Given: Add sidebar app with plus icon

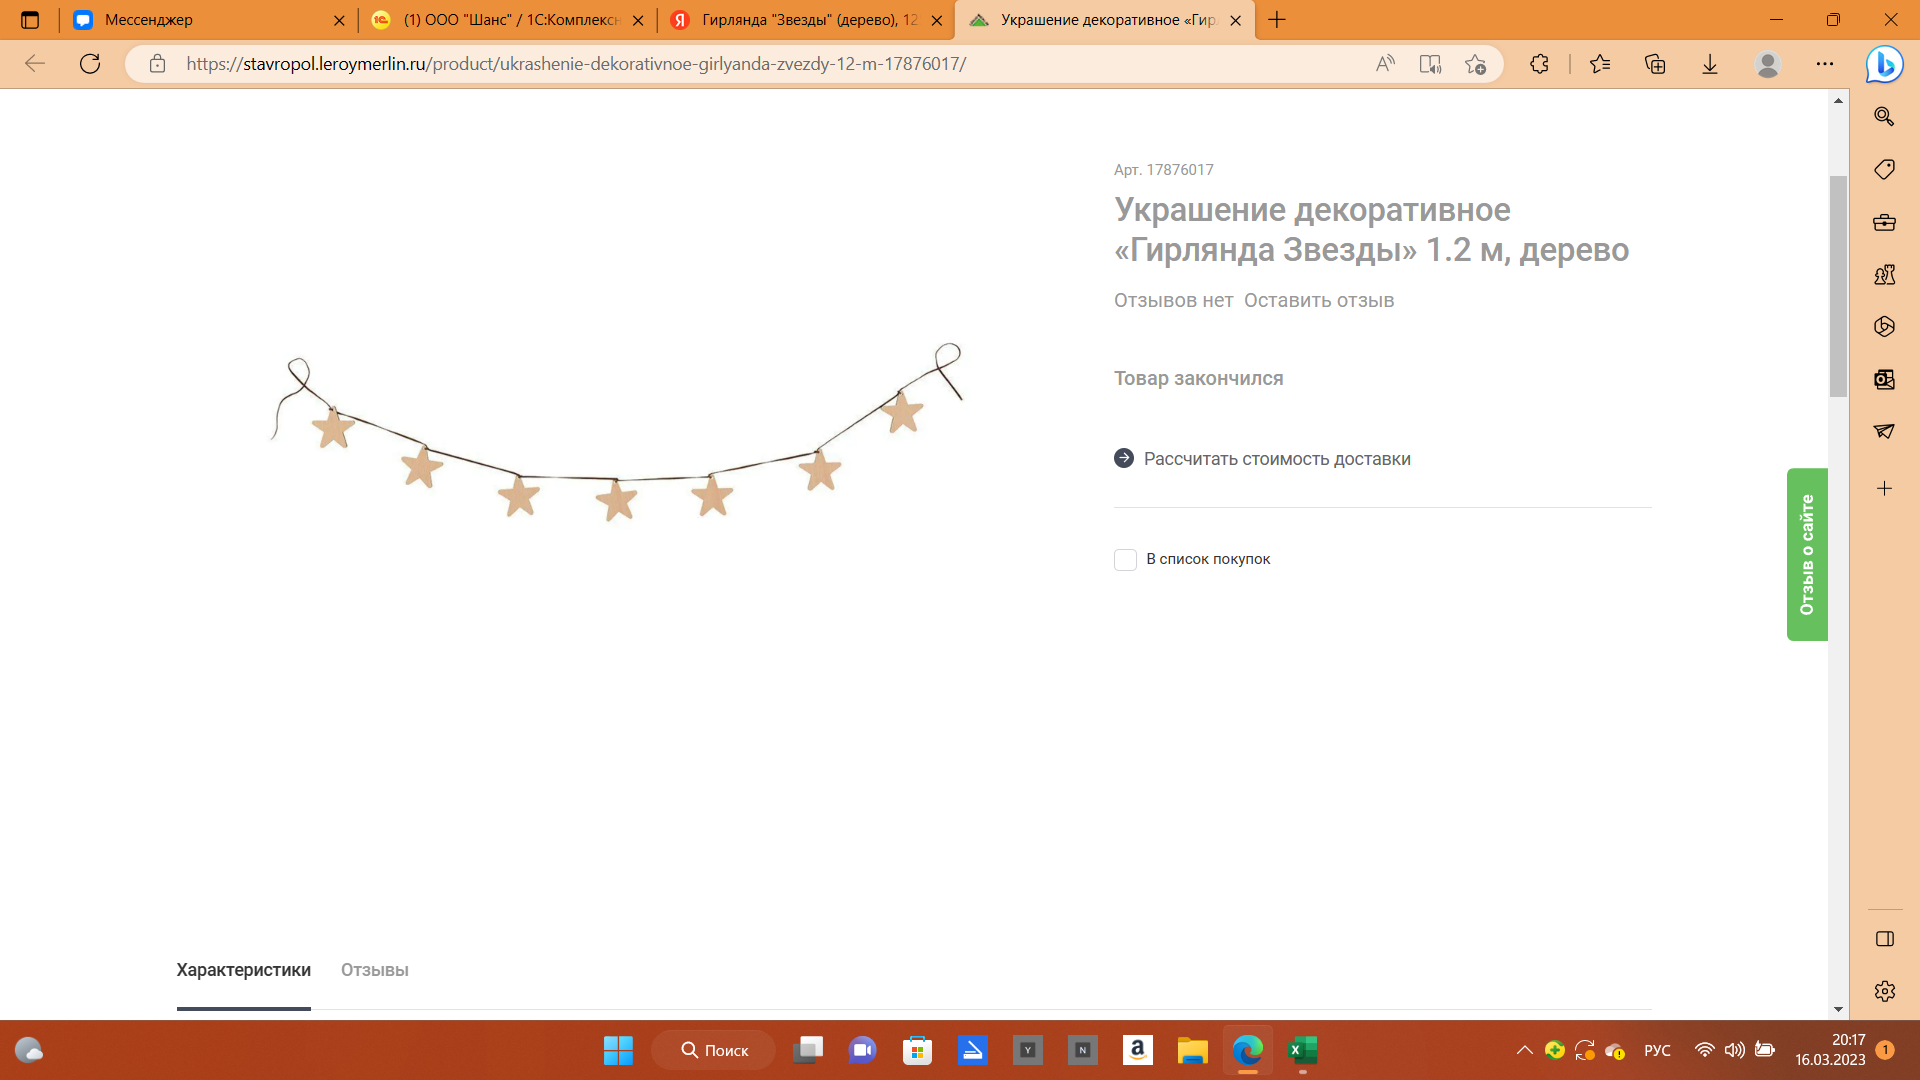Looking at the screenshot, I should 1884,488.
